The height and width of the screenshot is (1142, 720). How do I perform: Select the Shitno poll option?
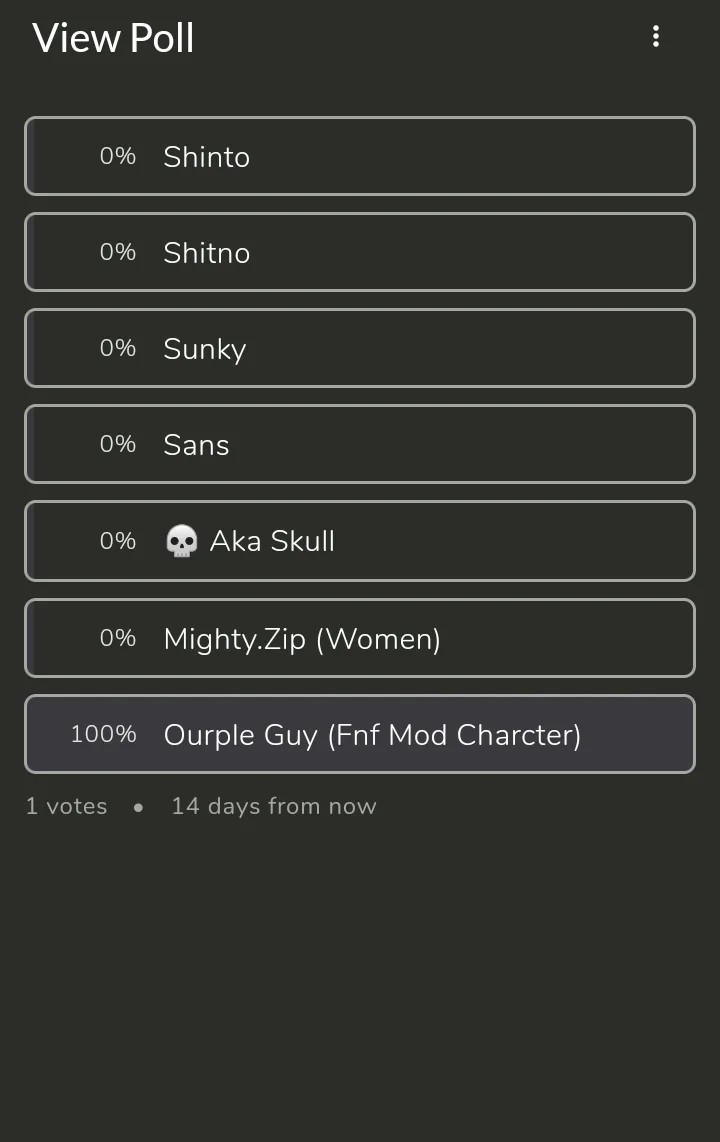point(359,252)
